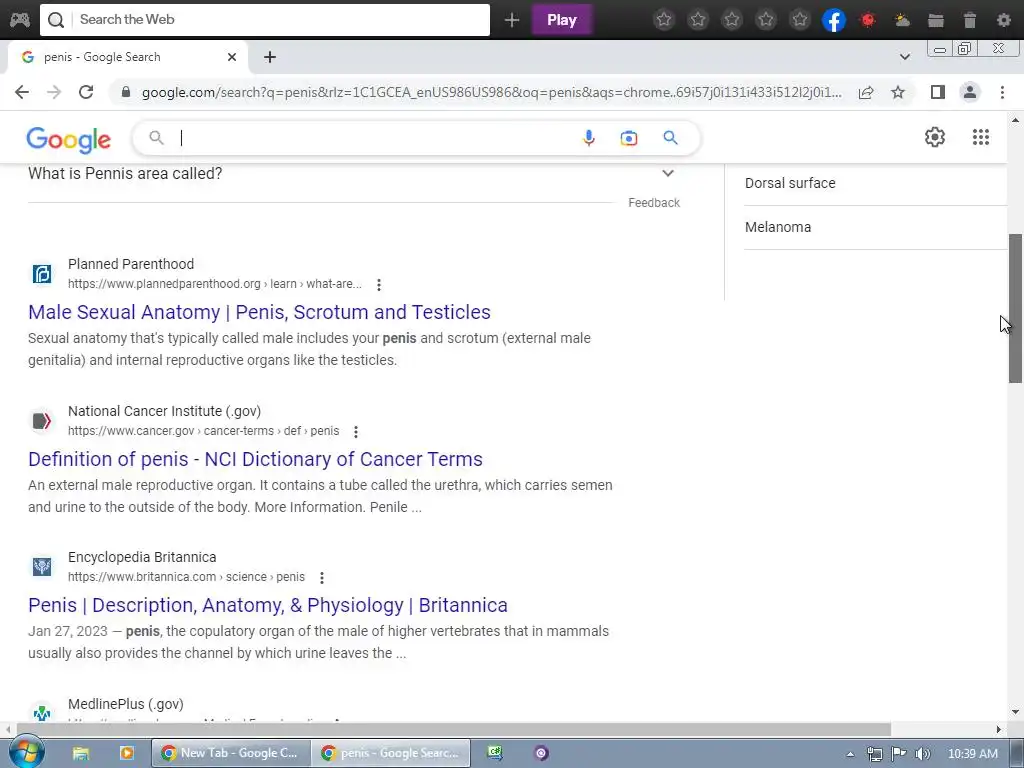The height and width of the screenshot is (768, 1024).
Task: Open the weather icon in top toolbar
Action: (x=902, y=20)
